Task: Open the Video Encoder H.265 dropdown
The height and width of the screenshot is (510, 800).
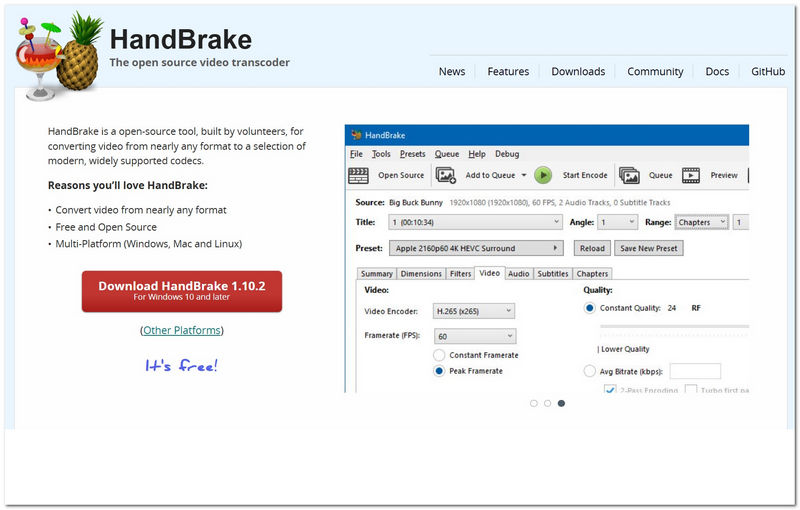Action: (473, 311)
